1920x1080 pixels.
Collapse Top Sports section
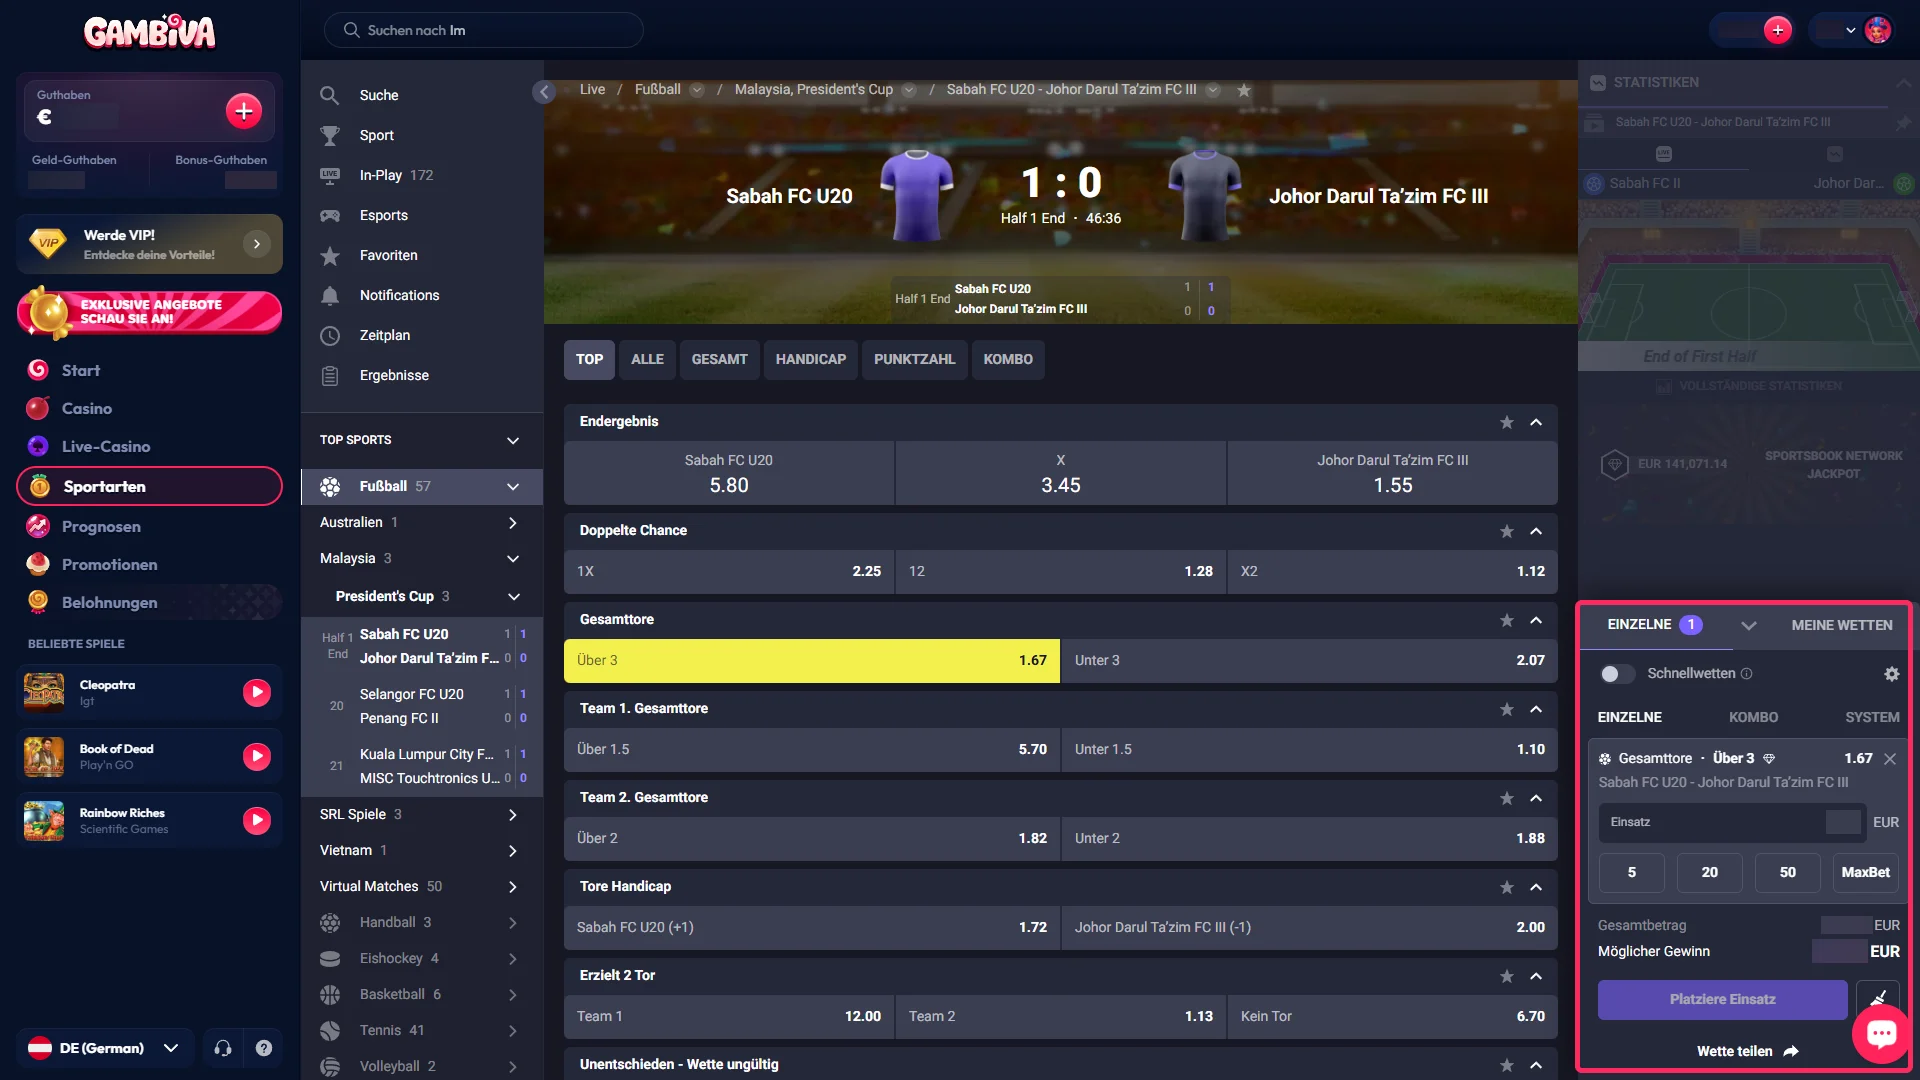[x=513, y=441]
